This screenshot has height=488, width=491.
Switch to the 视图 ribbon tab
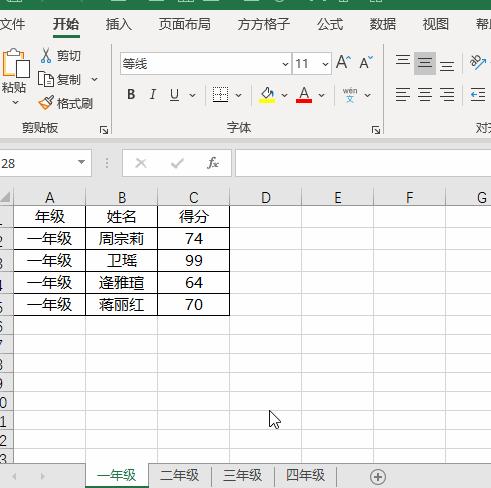[435, 24]
